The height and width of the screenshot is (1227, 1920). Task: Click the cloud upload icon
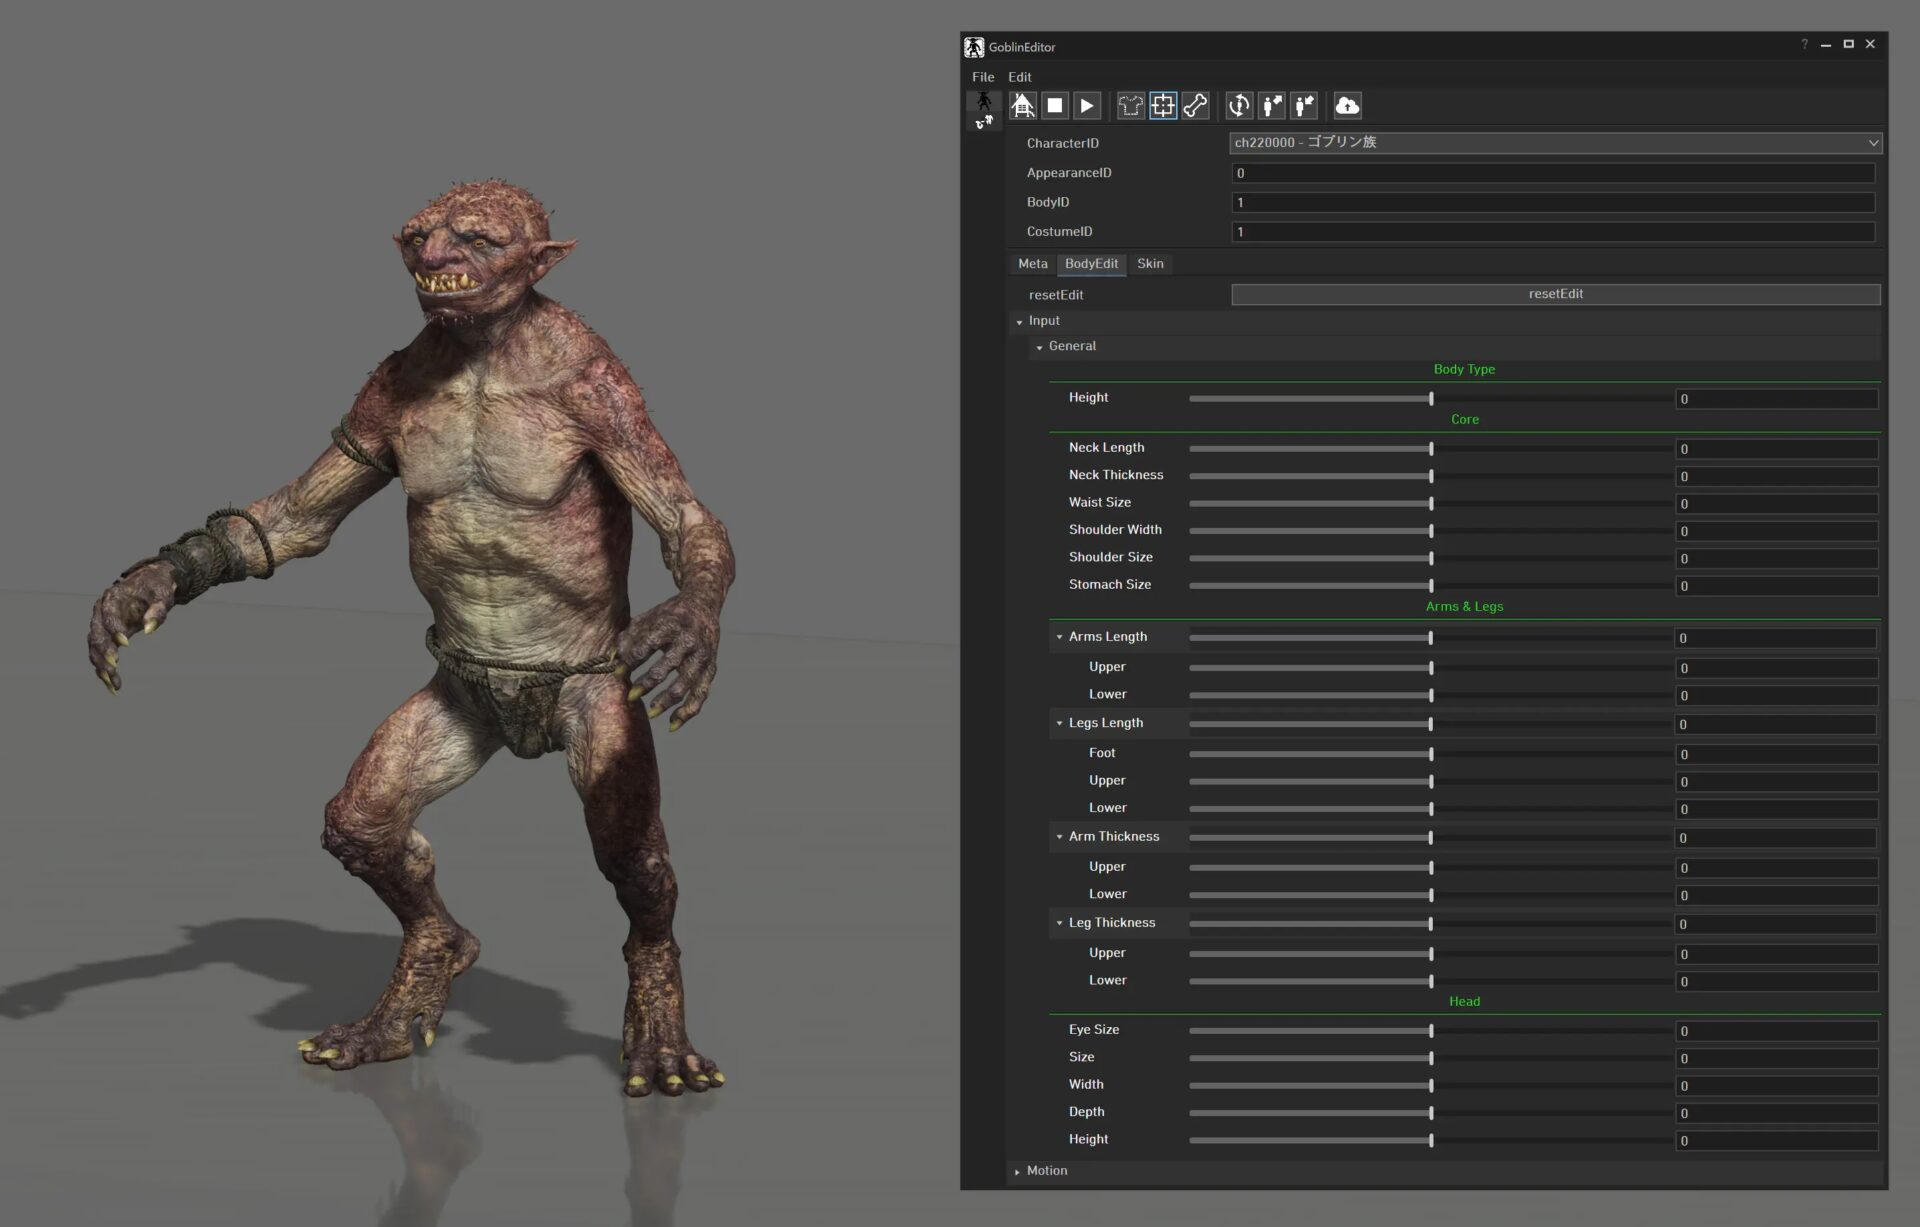click(1347, 106)
